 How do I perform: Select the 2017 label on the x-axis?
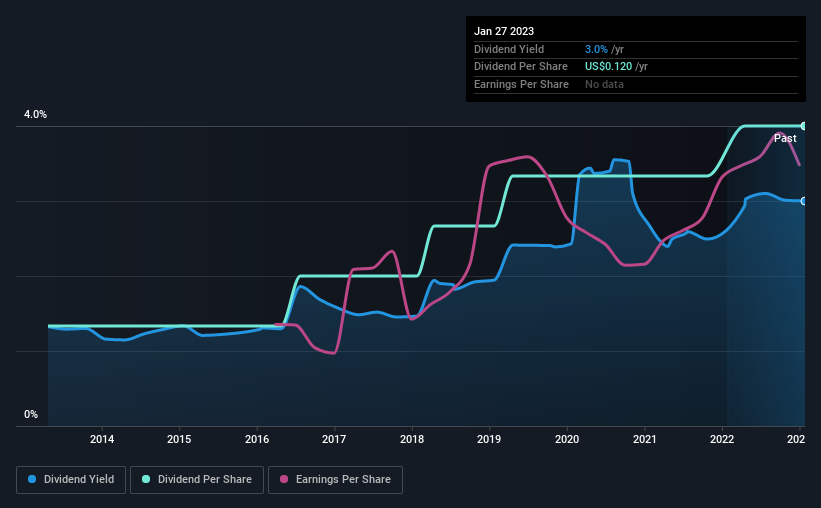[x=334, y=439]
